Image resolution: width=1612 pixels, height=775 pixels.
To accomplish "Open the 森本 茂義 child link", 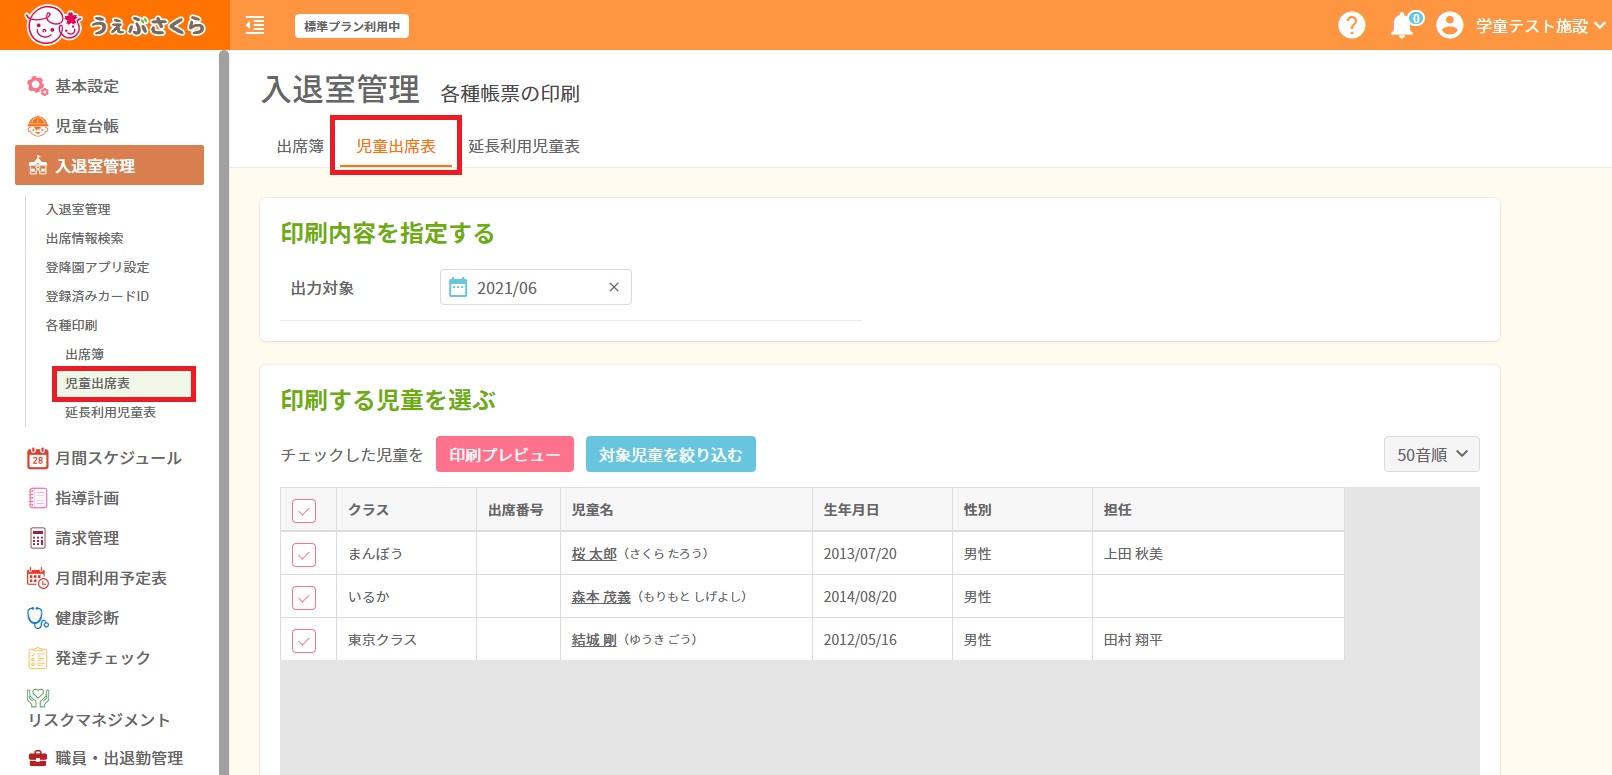I will coord(601,596).
